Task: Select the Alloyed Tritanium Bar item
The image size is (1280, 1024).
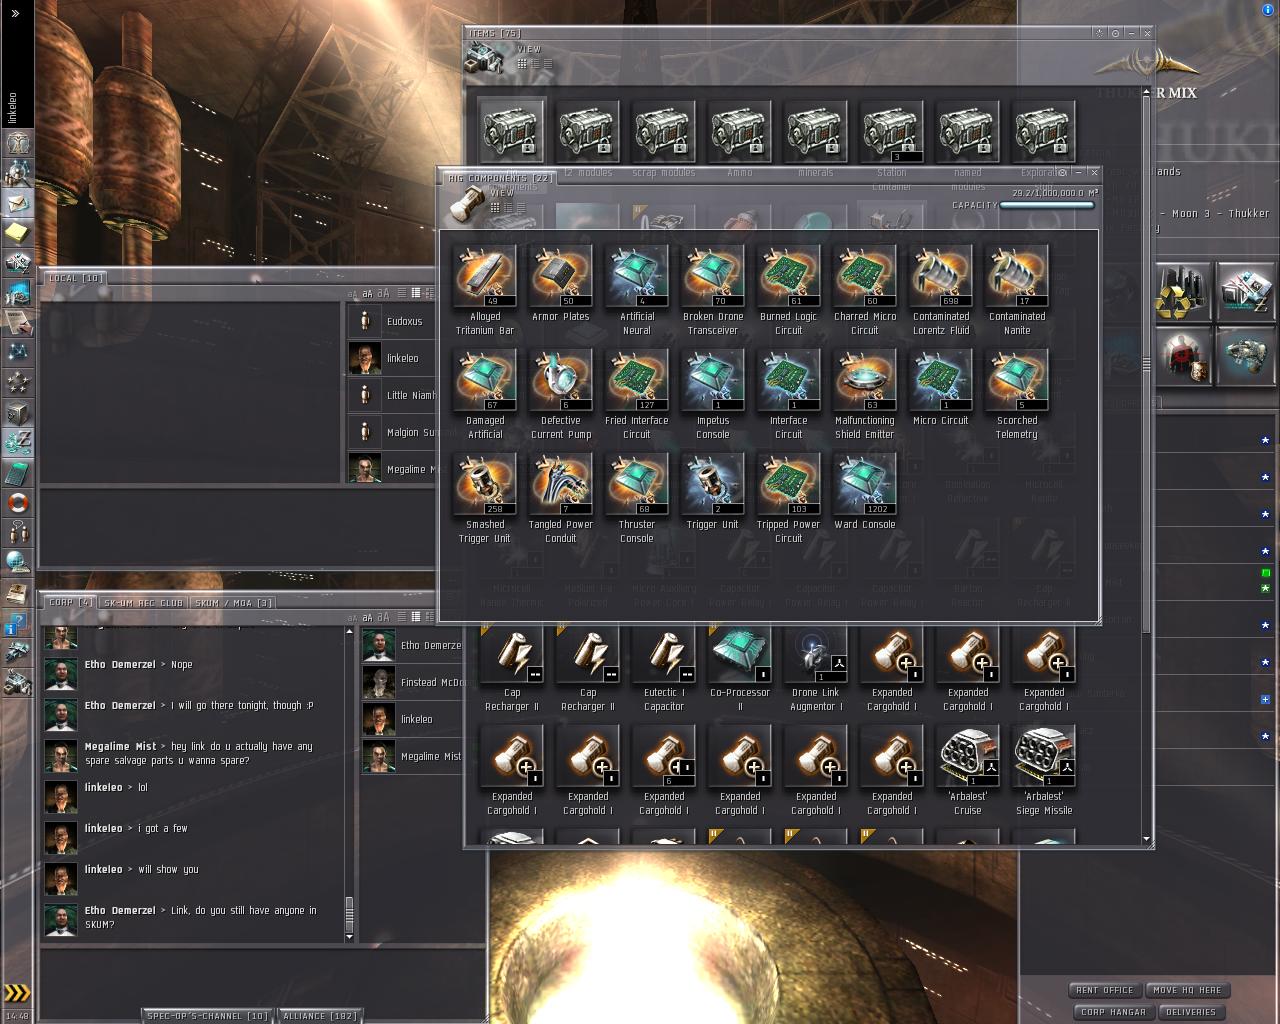Action: coord(485,290)
